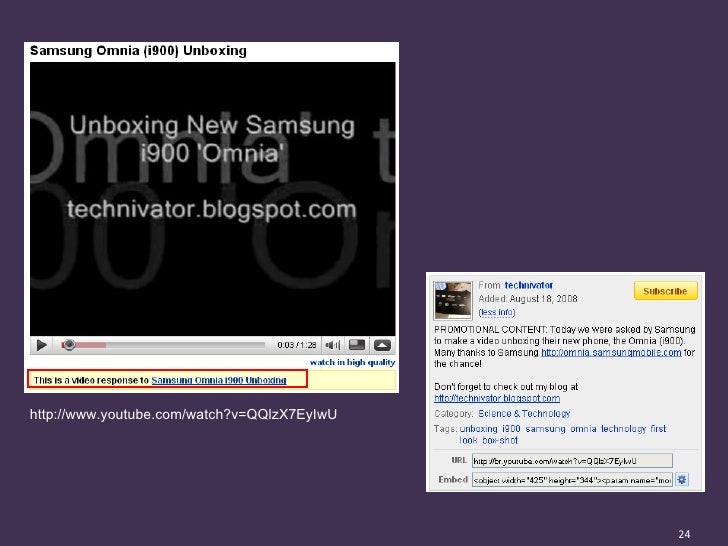The image size is (728, 546).
Task: Open the omnia.samsungmobile.com link
Action: [611, 352]
